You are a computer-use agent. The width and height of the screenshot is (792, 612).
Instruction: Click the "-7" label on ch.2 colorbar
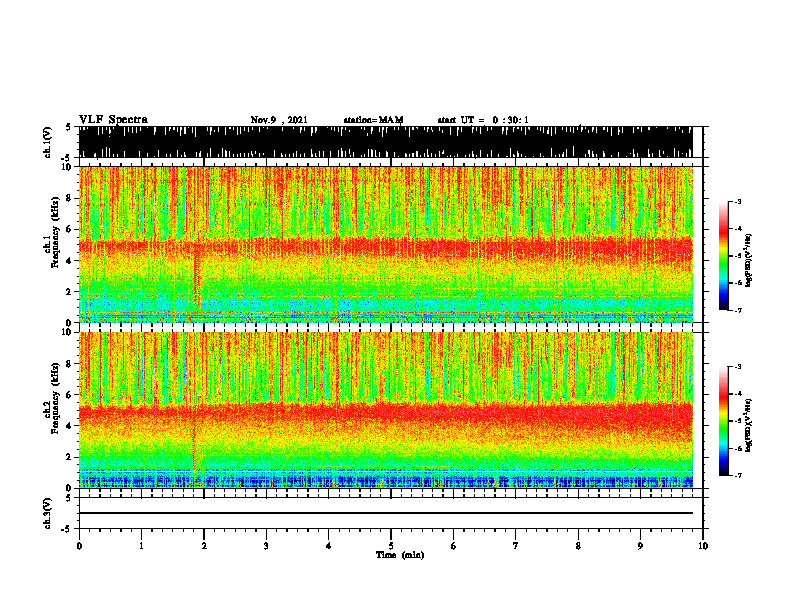[737, 475]
